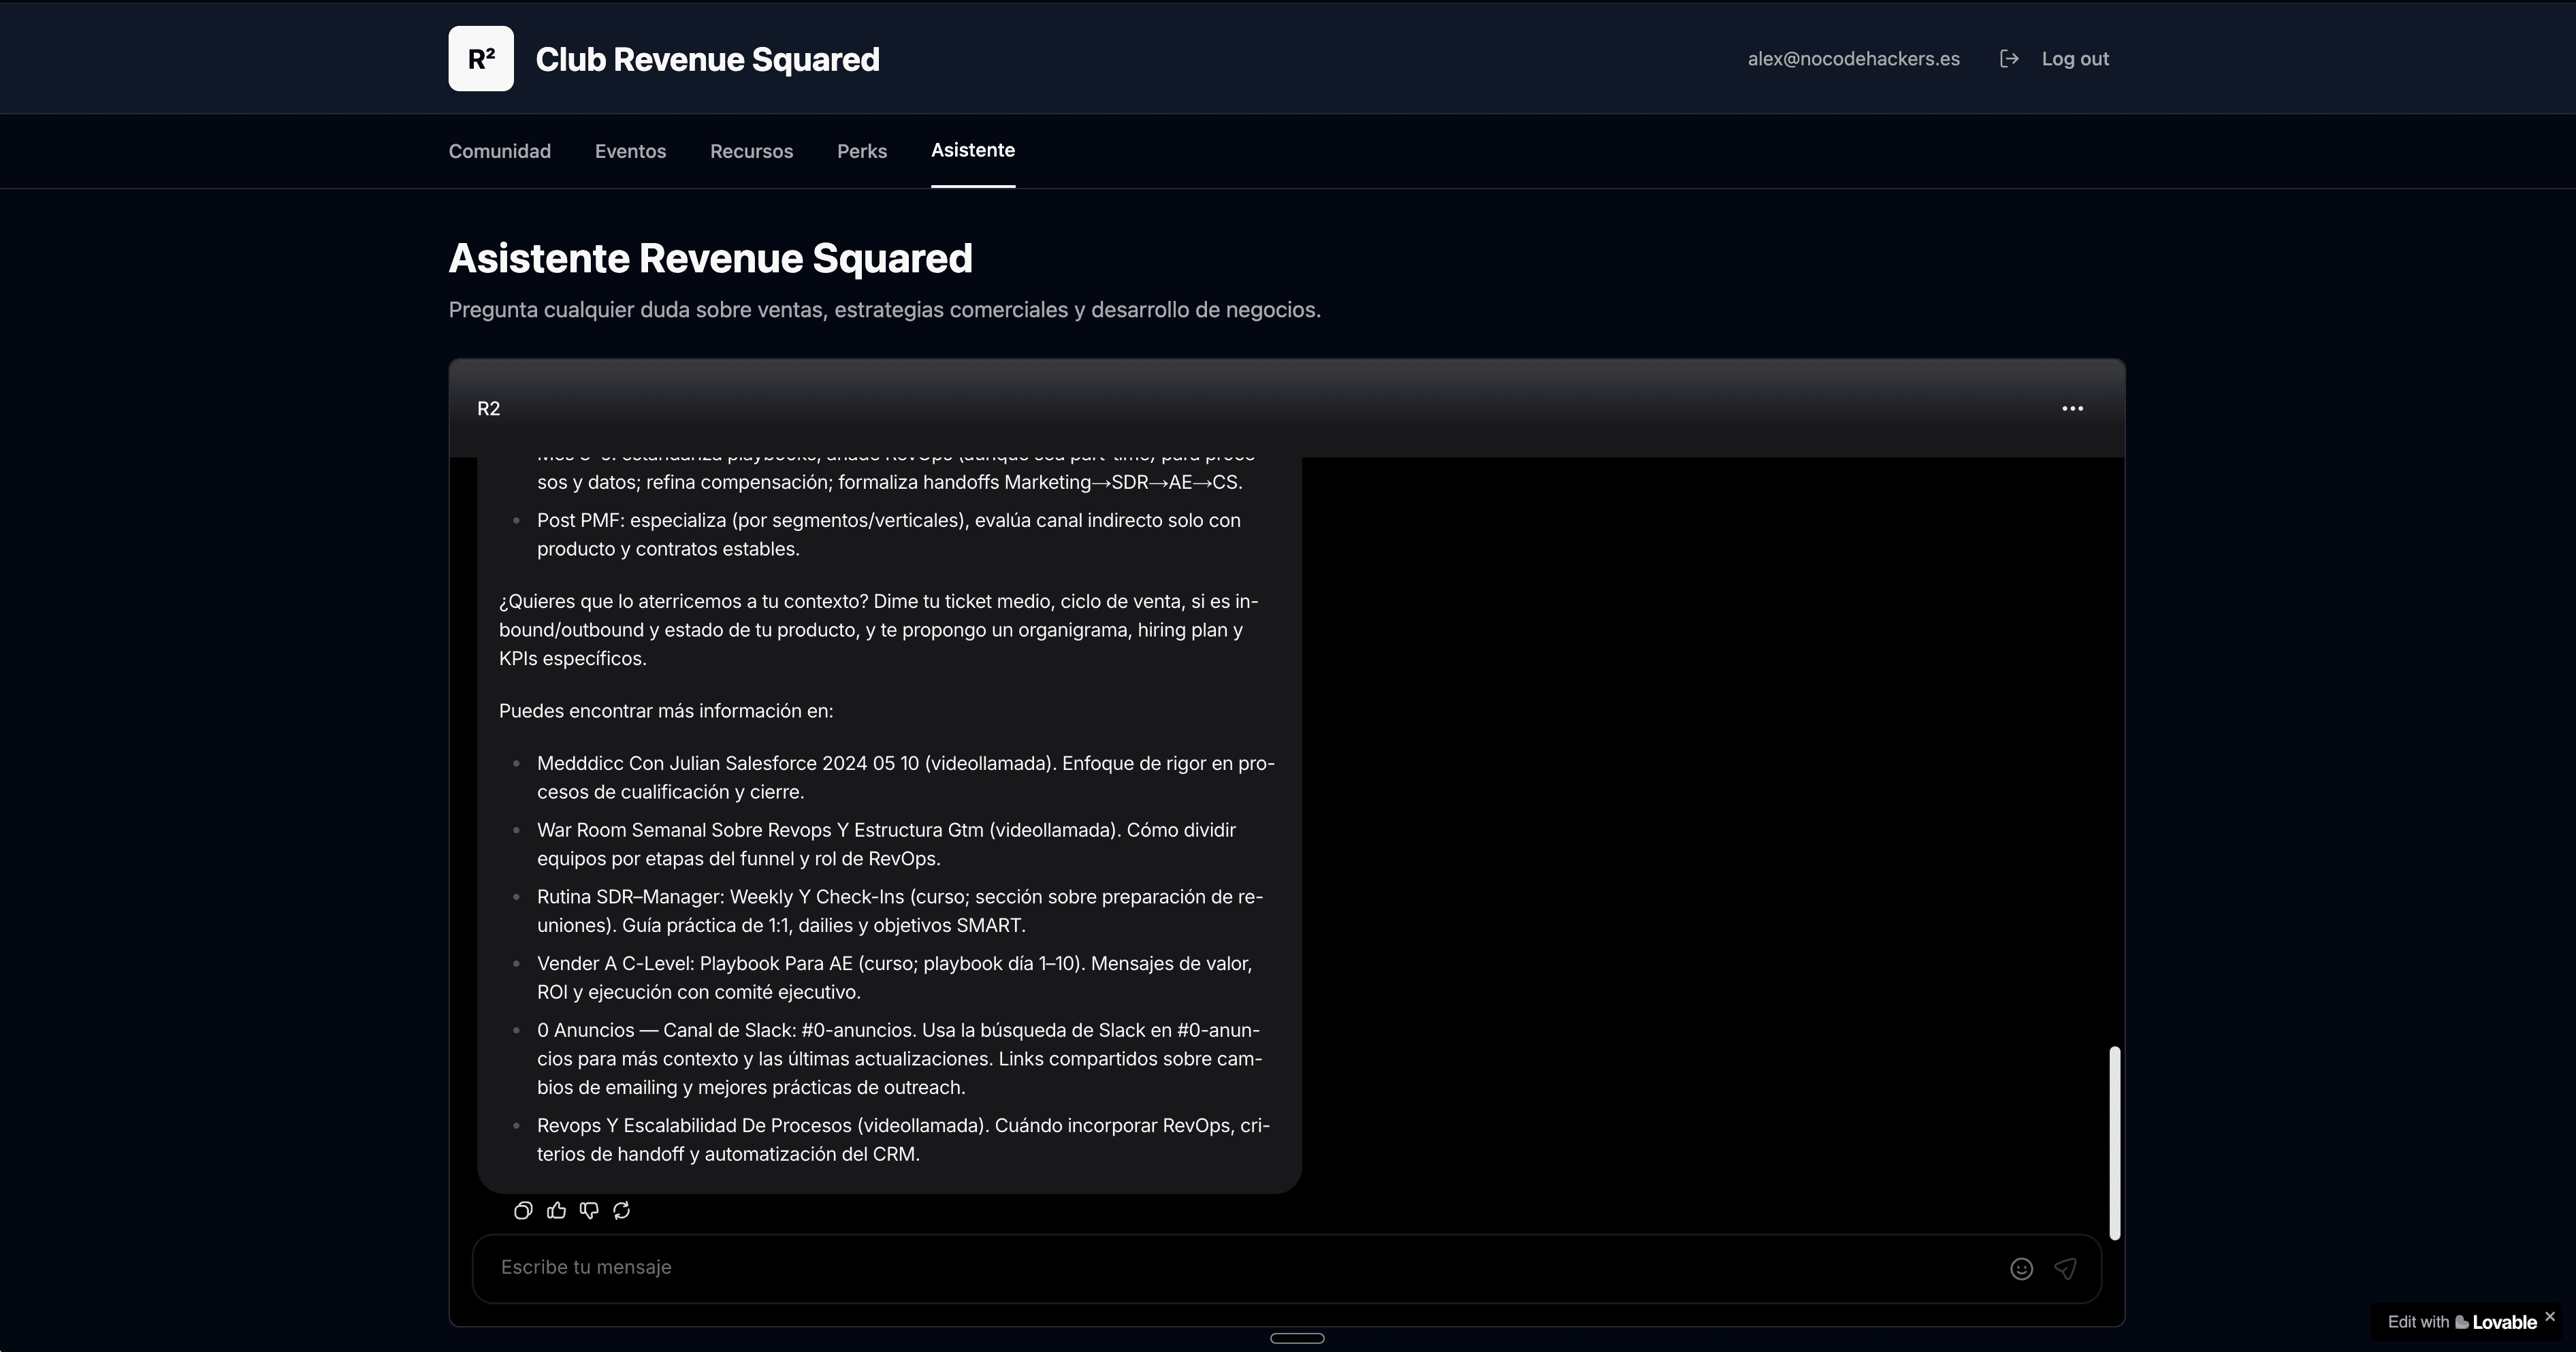Click the R² logo icon
2576x1352 pixels.
[481, 59]
